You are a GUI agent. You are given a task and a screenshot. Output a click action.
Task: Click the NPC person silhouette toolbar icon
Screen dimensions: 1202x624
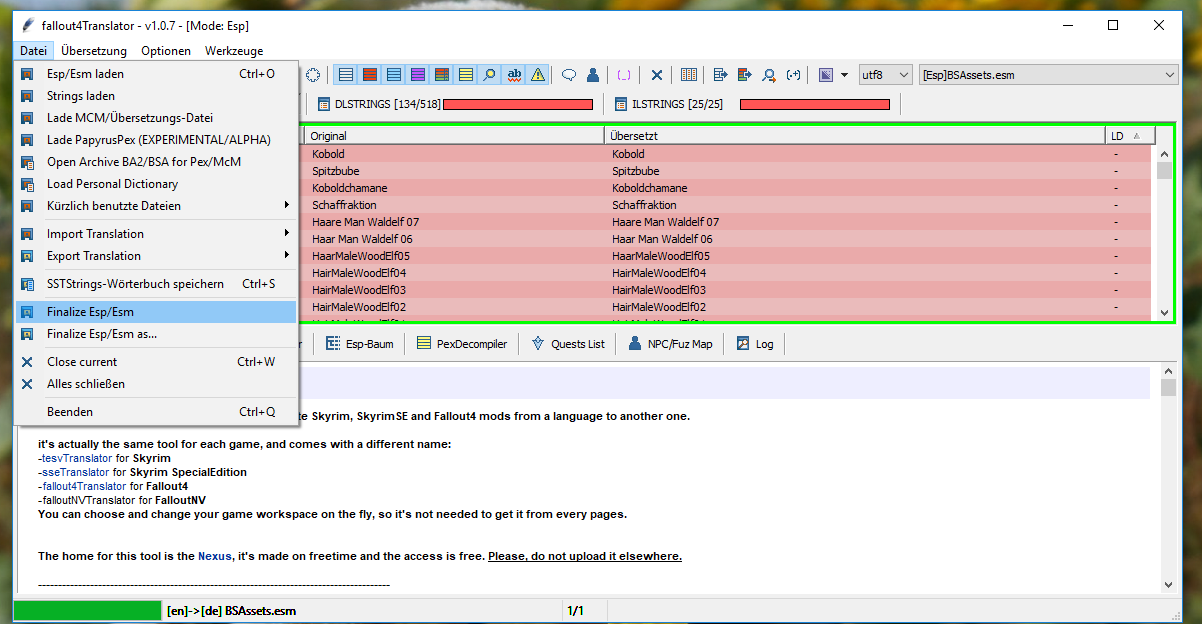[593, 75]
